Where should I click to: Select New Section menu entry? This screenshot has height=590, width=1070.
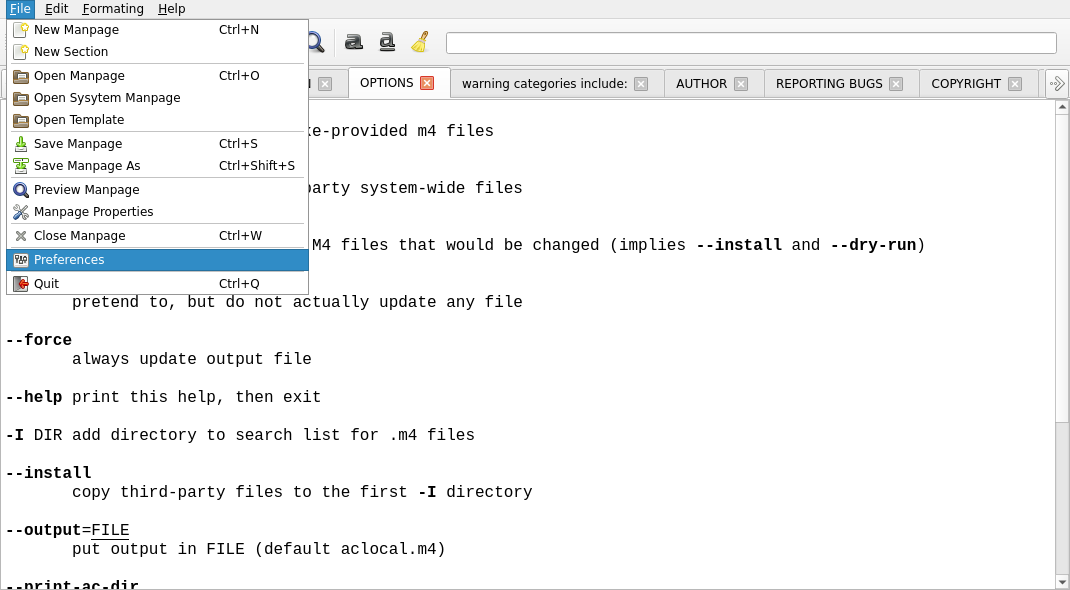click(x=71, y=52)
